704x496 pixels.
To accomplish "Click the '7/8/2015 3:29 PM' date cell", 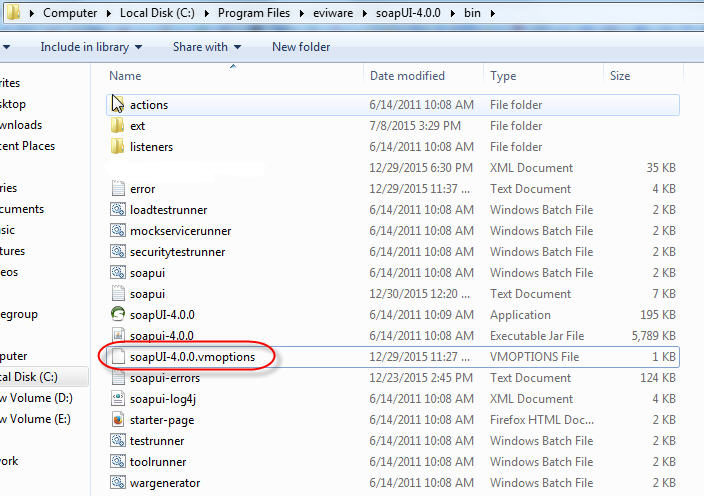I will [x=415, y=126].
